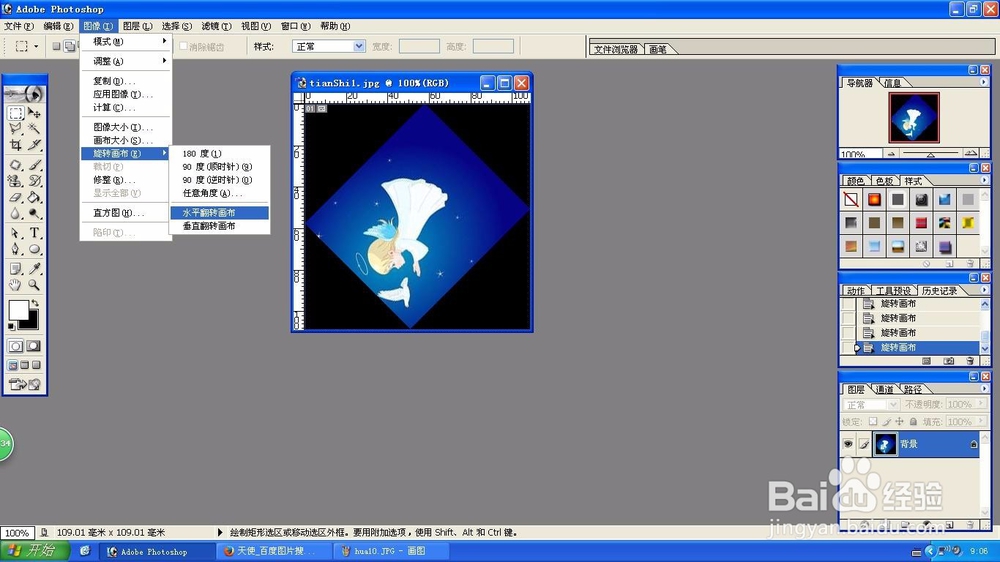Open 文件浏览器 tab in palette well
Viewport: 1000px width, 562px height.
tap(615, 49)
